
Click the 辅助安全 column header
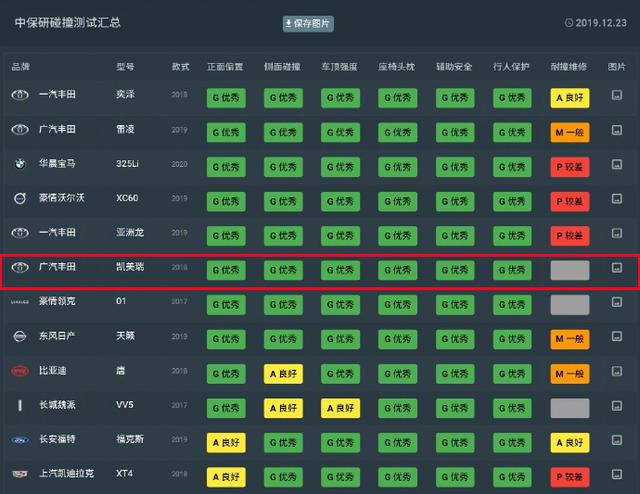click(454, 67)
